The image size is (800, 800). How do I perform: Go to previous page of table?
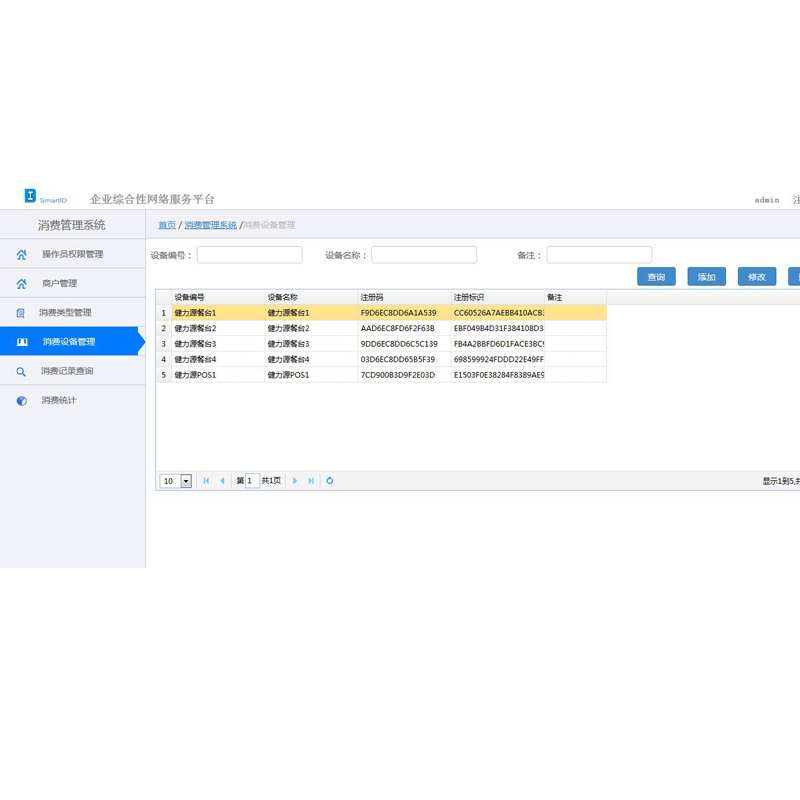tap(222, 481)
